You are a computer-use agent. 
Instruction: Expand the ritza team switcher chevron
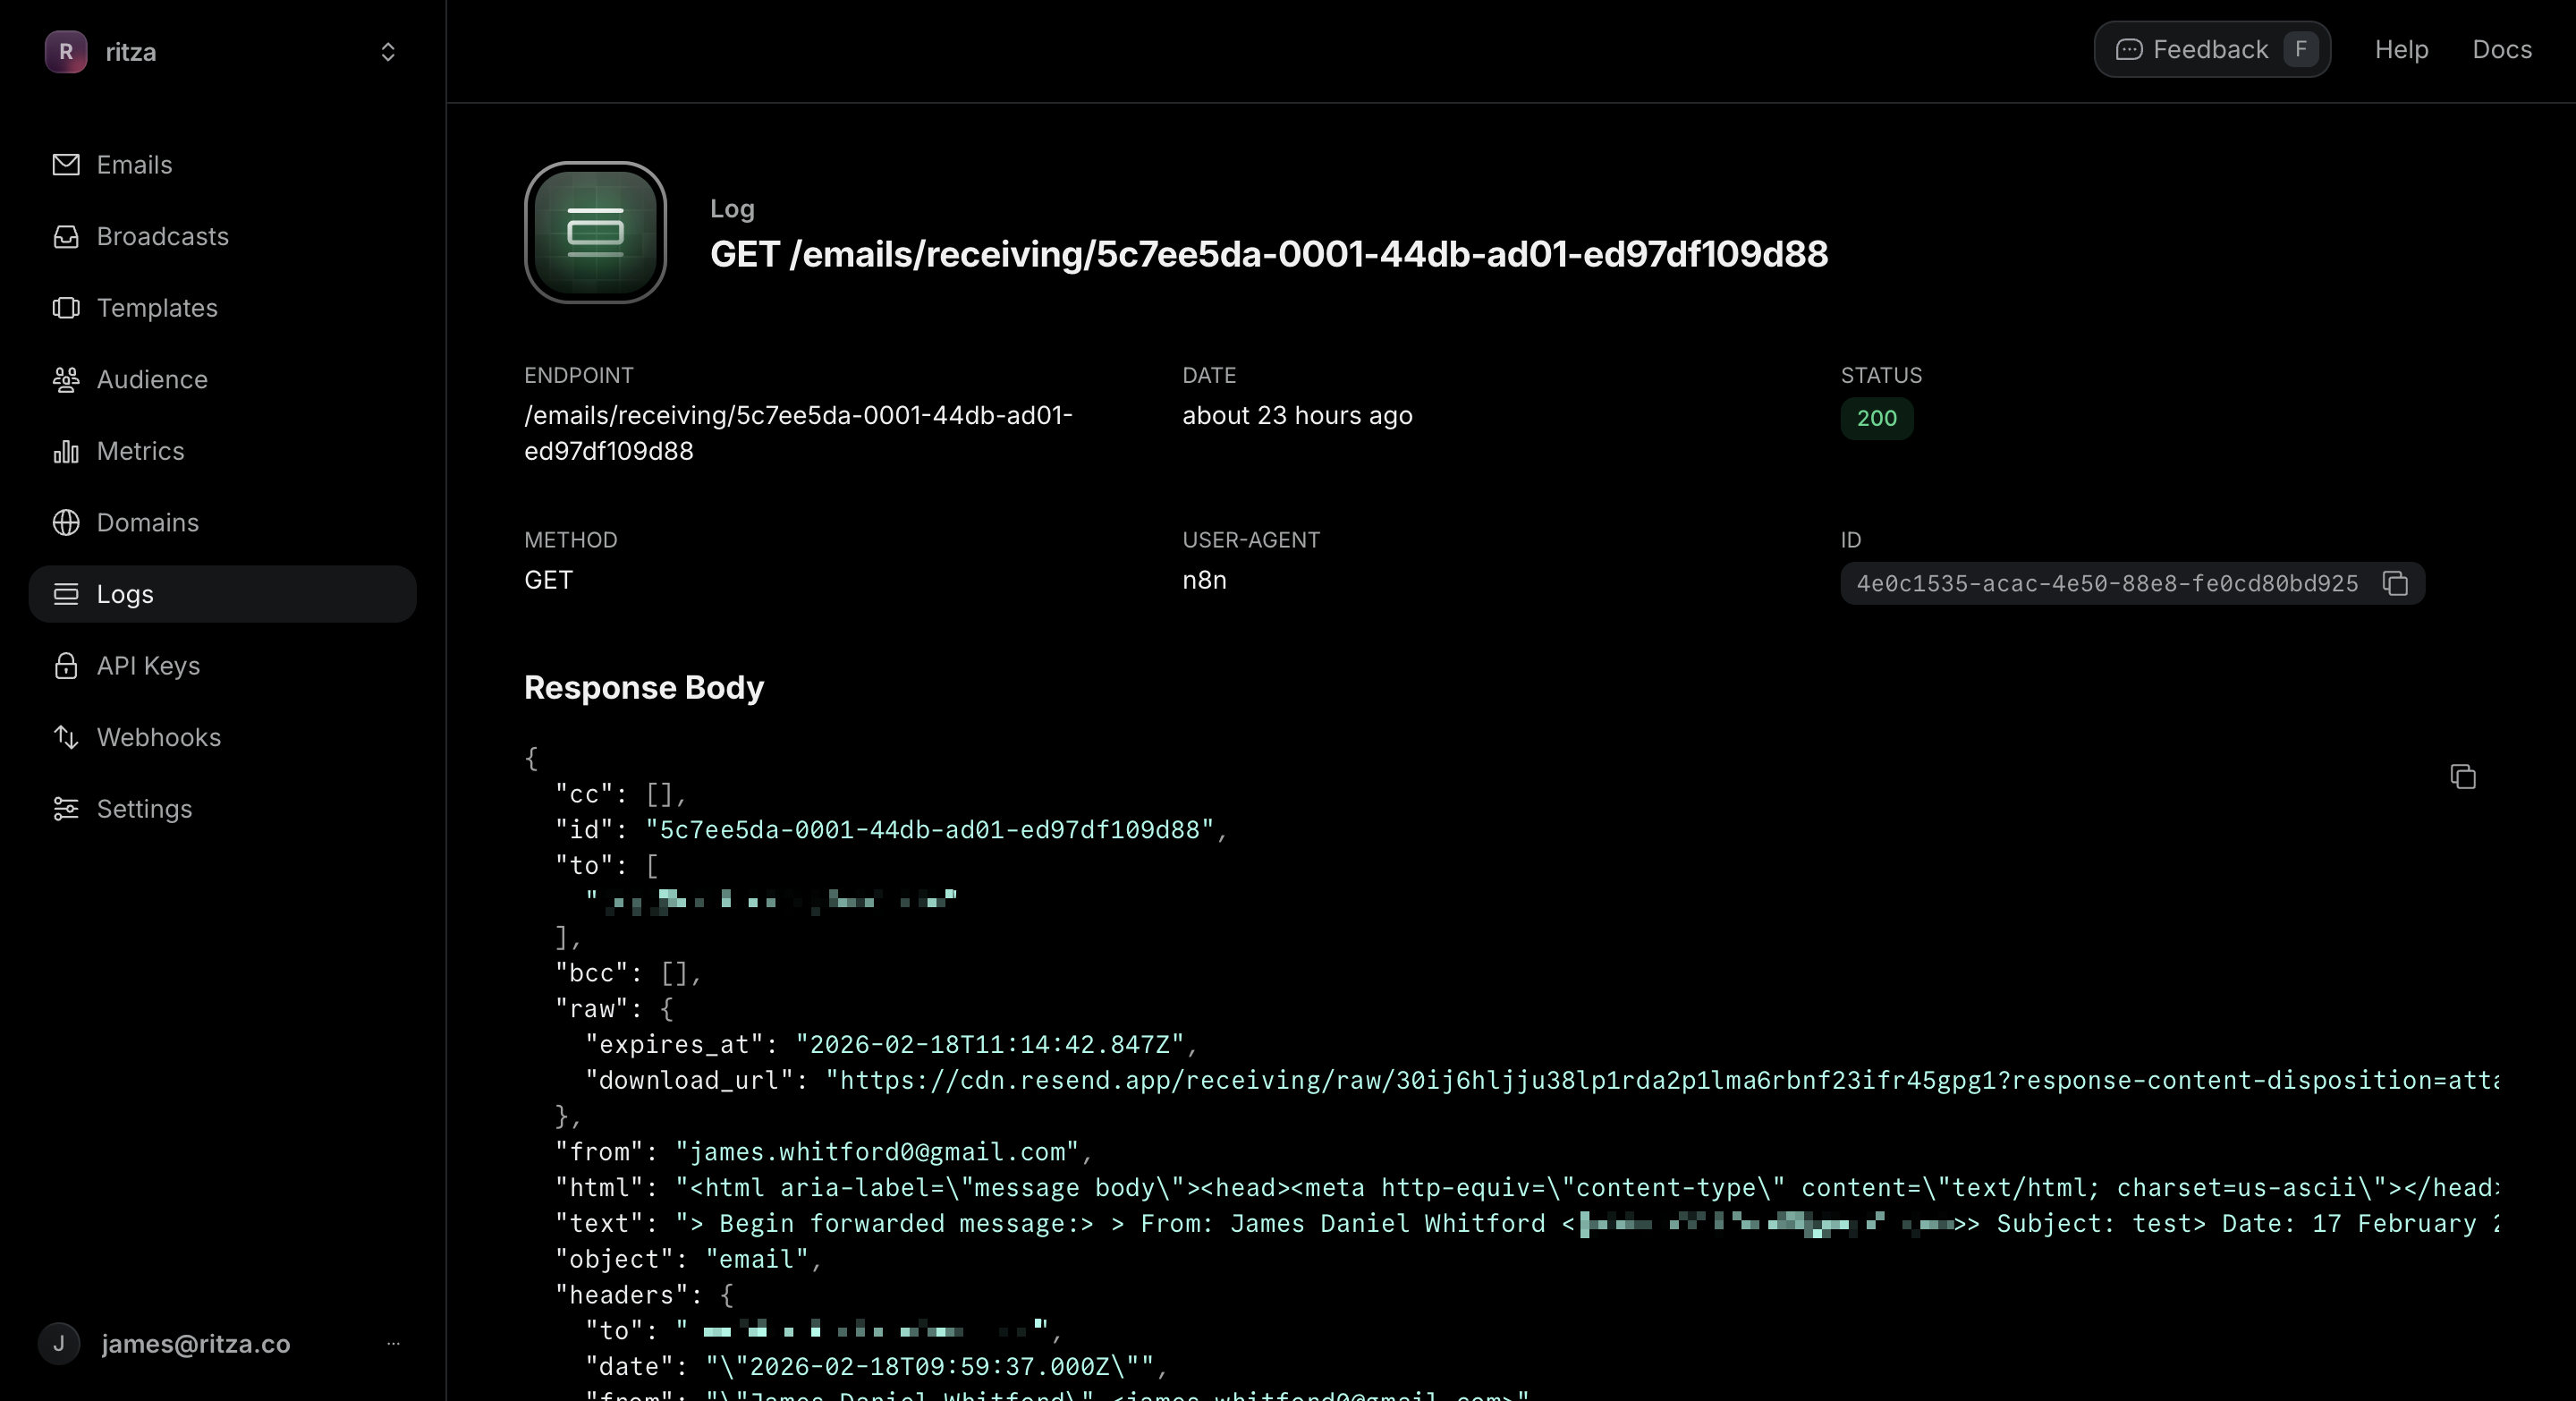pyautogui.click(x=388, y=52)
